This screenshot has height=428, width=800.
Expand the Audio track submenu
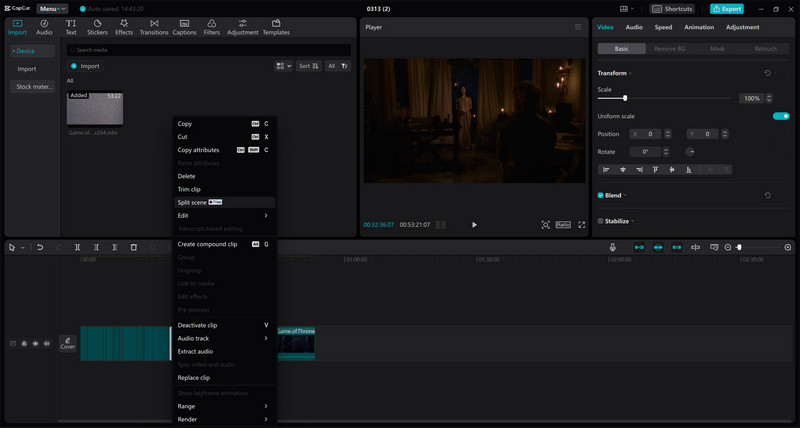tap(224, 338)
